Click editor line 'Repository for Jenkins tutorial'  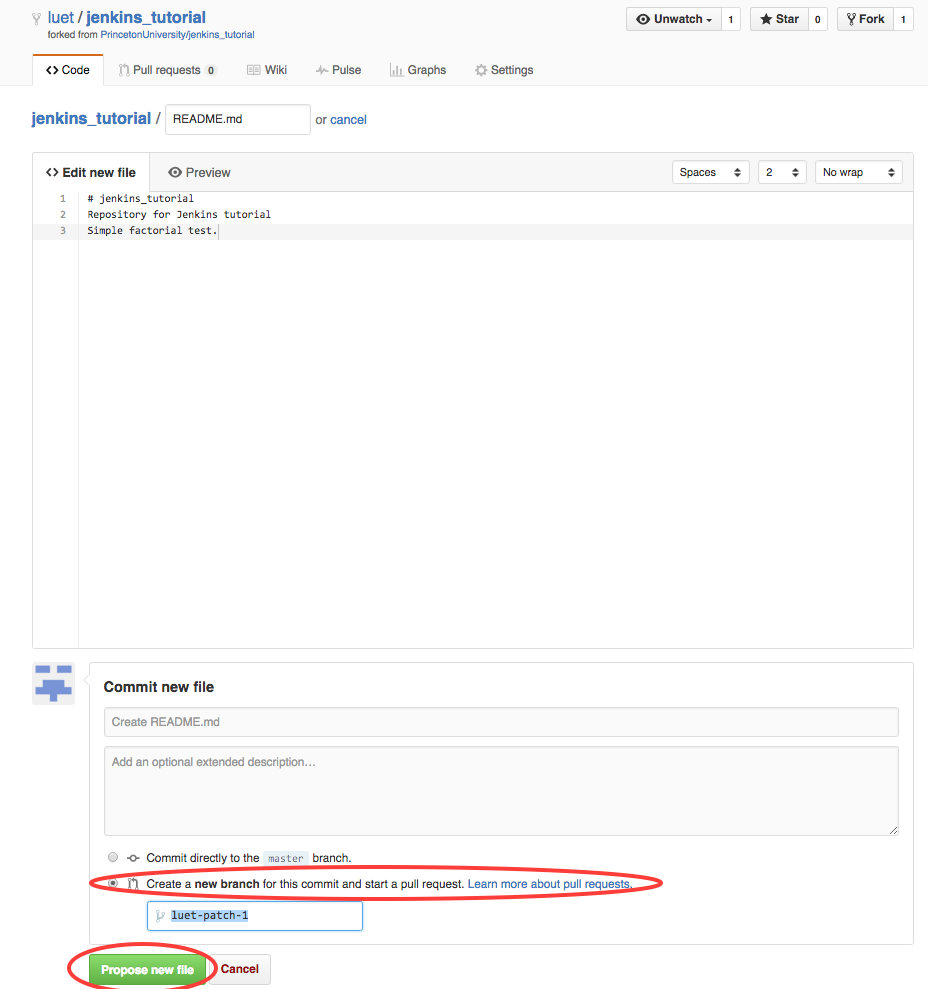click(179, 214)
